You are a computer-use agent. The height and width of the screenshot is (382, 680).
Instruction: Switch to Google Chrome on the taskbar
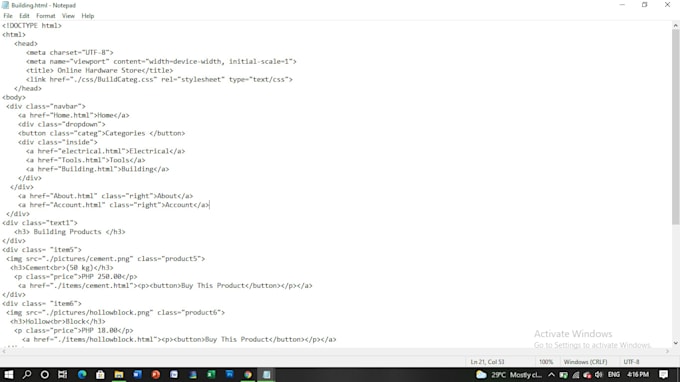248,375
